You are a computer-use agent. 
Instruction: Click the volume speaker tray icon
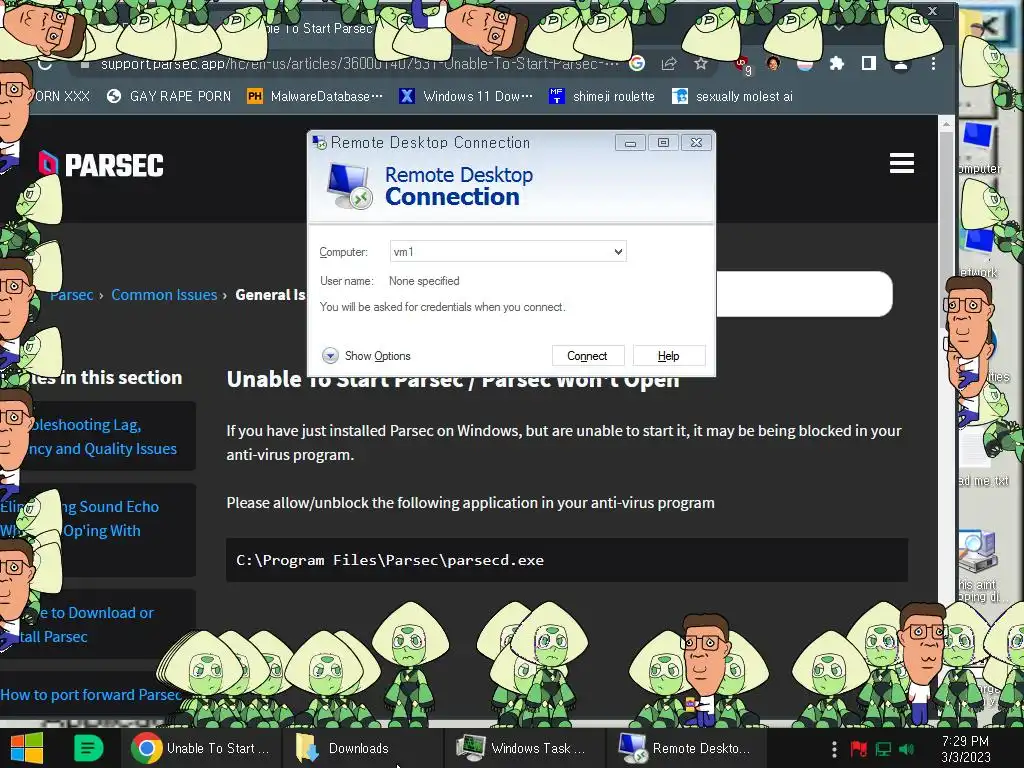(906, 748)
